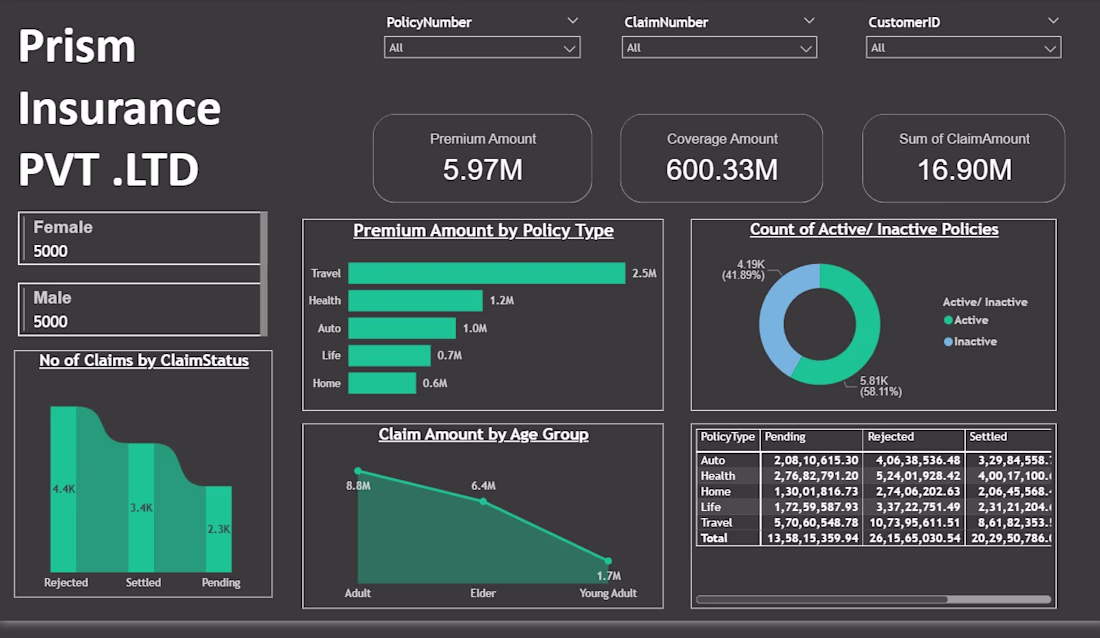
Task: Collapse the PolicyNumber slicer header chevron
Action: [x=572, y=21]
